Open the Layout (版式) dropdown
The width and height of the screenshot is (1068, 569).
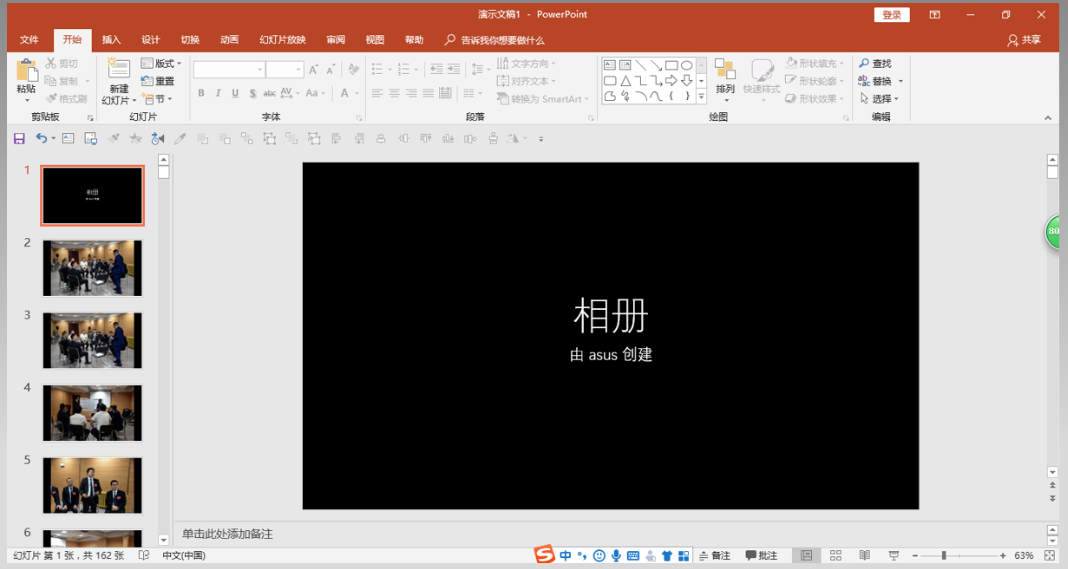tap(164, 64)
